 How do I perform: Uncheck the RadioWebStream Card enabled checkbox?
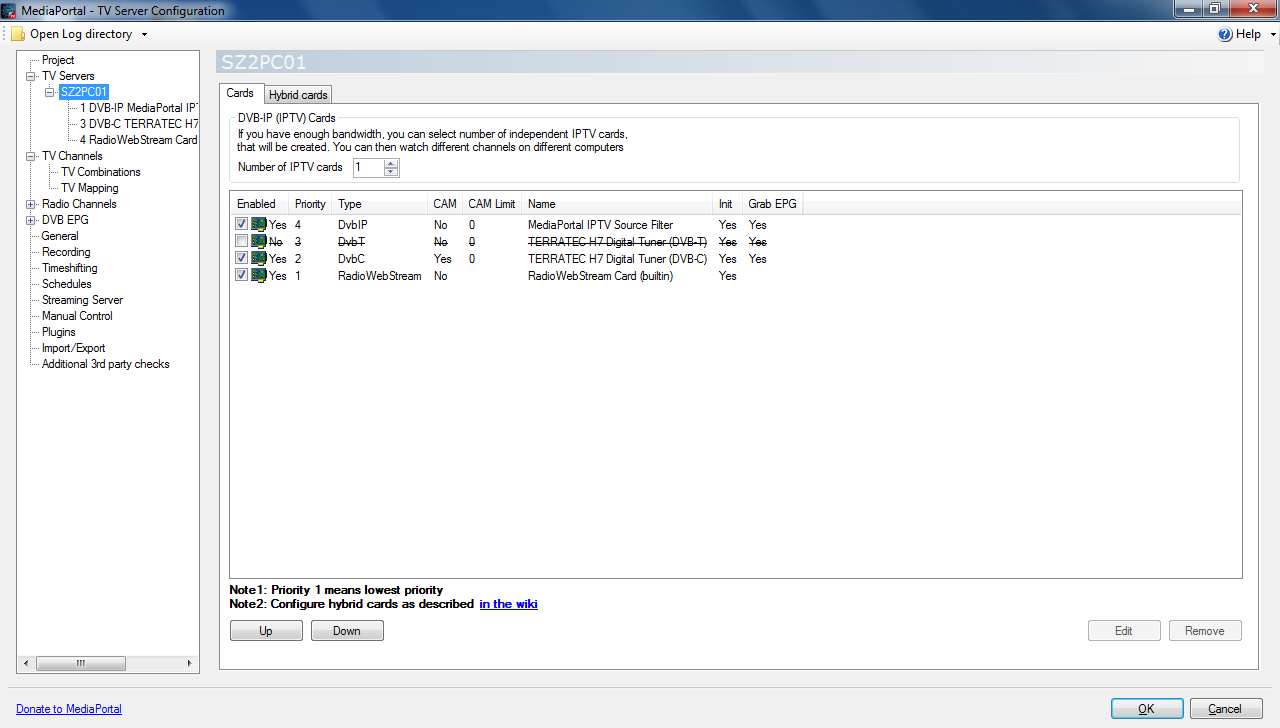(241, 276)
